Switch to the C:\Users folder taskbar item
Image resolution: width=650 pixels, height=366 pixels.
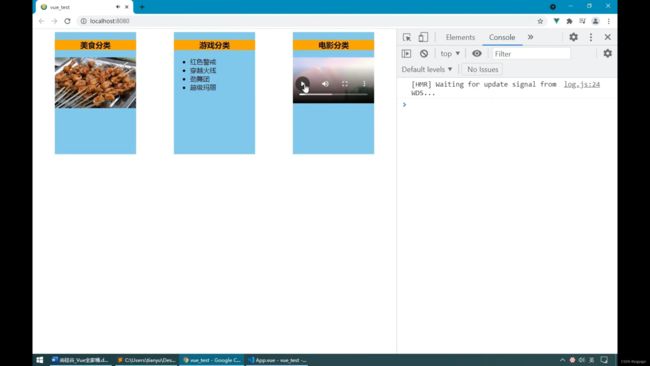click(146, 360)
